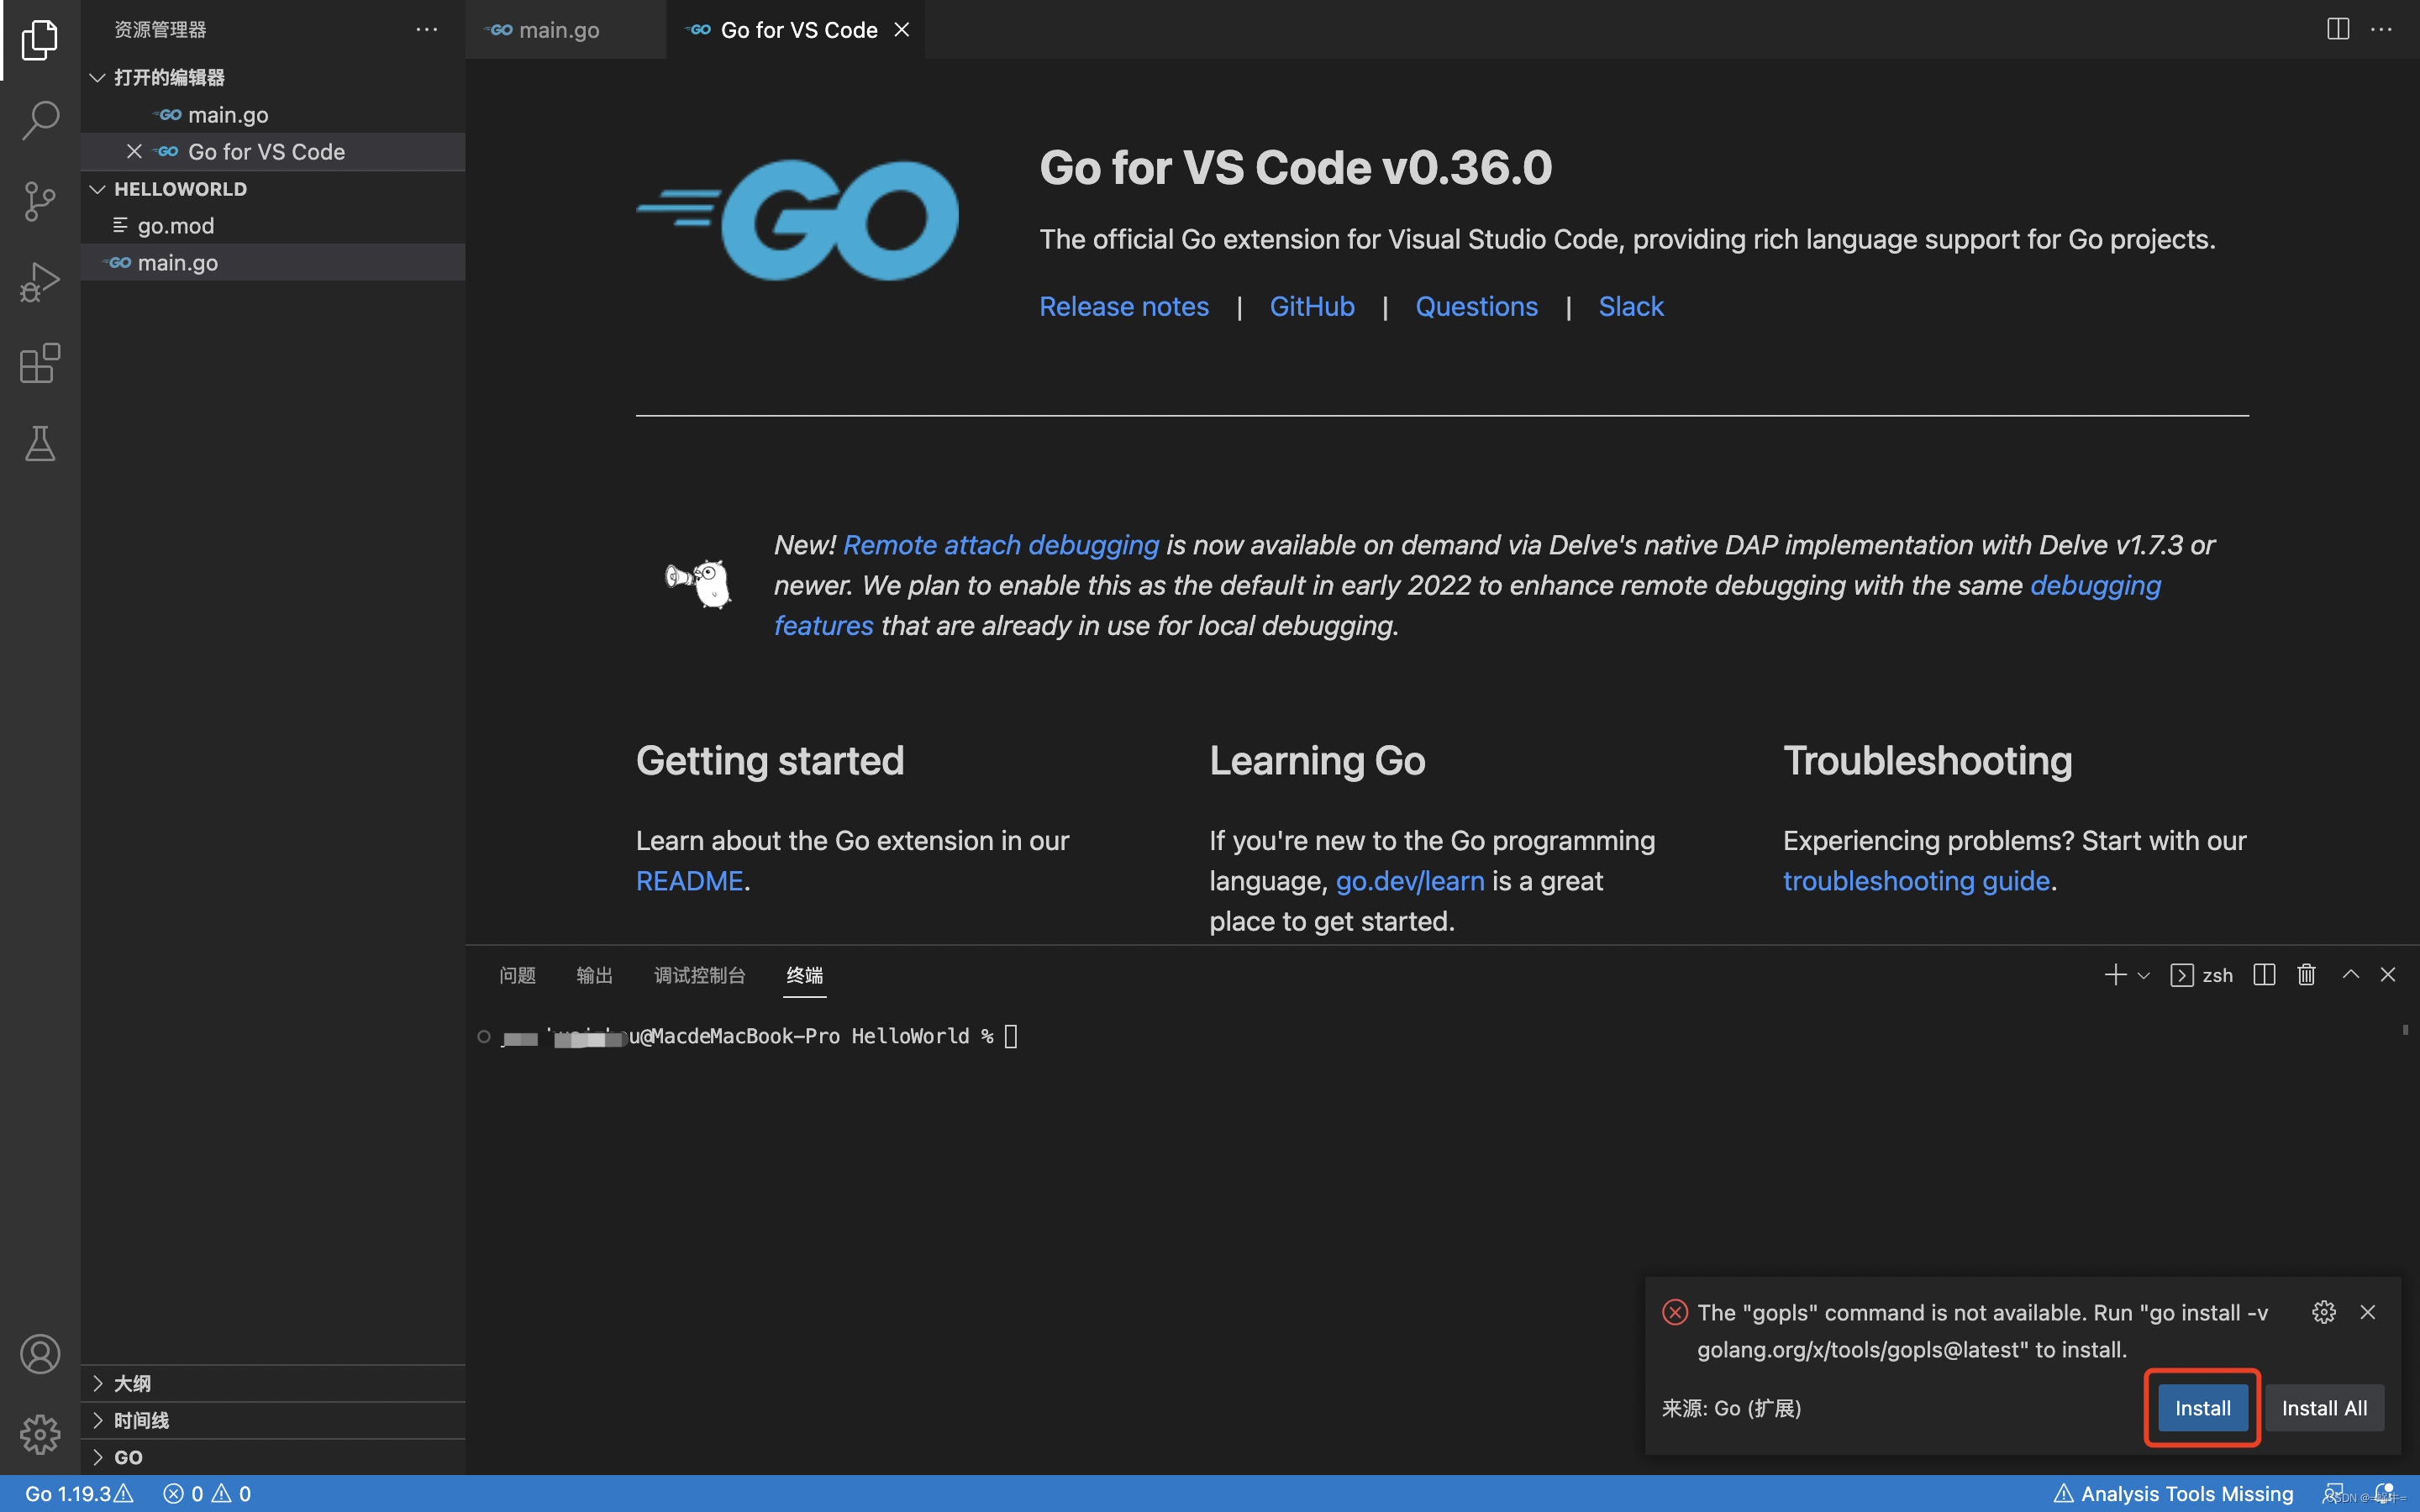Expand the 时间线 timeline section
The height and width of the screenshot is (1512, 2420).
point(141,1420)
